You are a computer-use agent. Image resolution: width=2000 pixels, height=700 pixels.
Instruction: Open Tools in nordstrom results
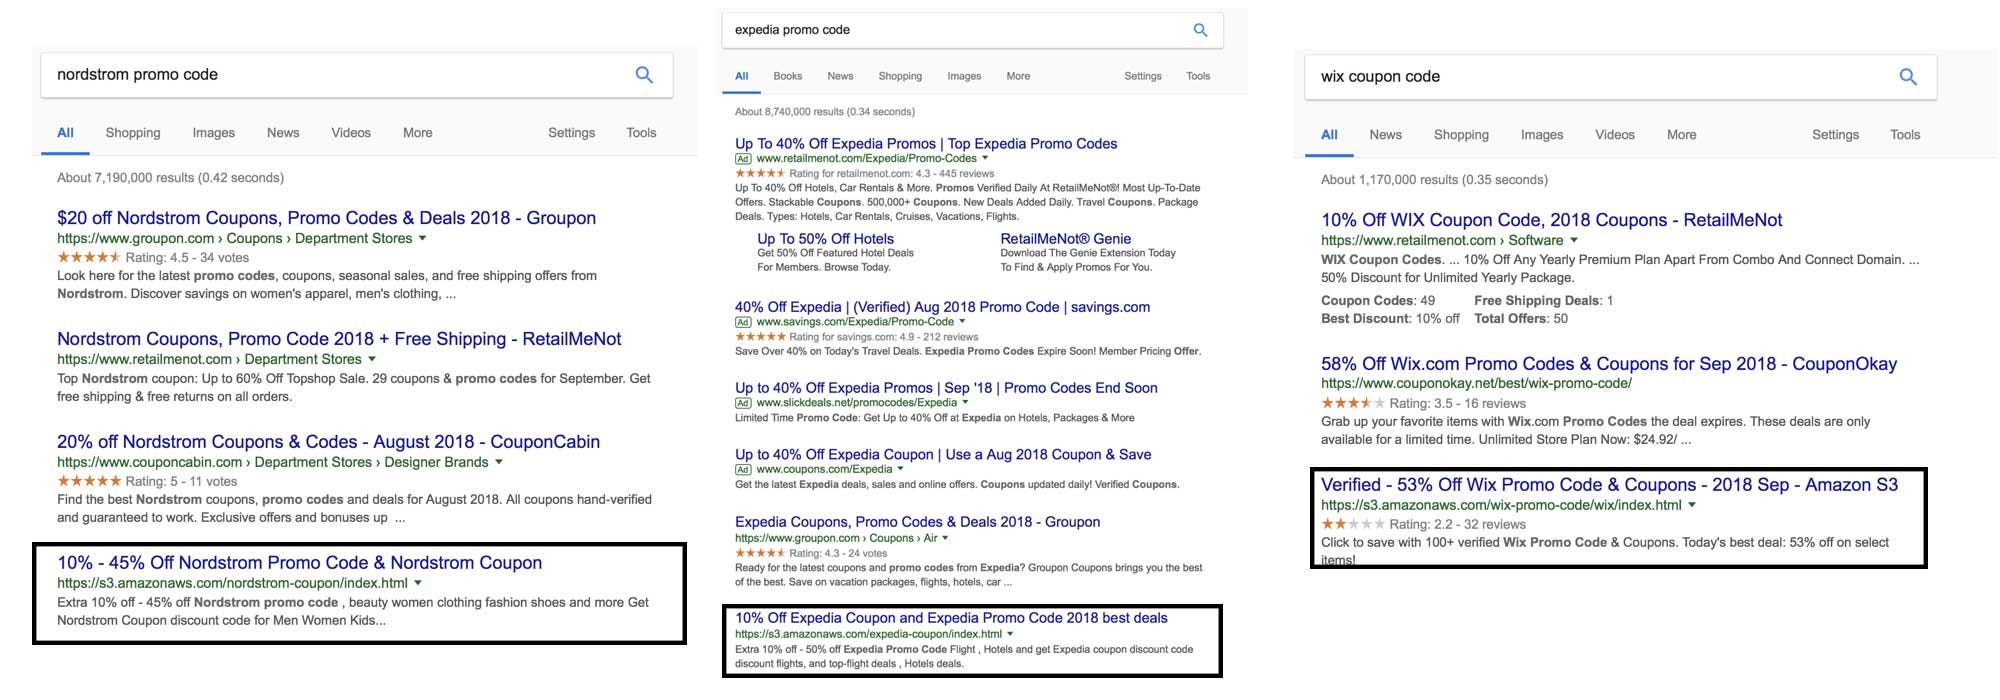[641, 132]
